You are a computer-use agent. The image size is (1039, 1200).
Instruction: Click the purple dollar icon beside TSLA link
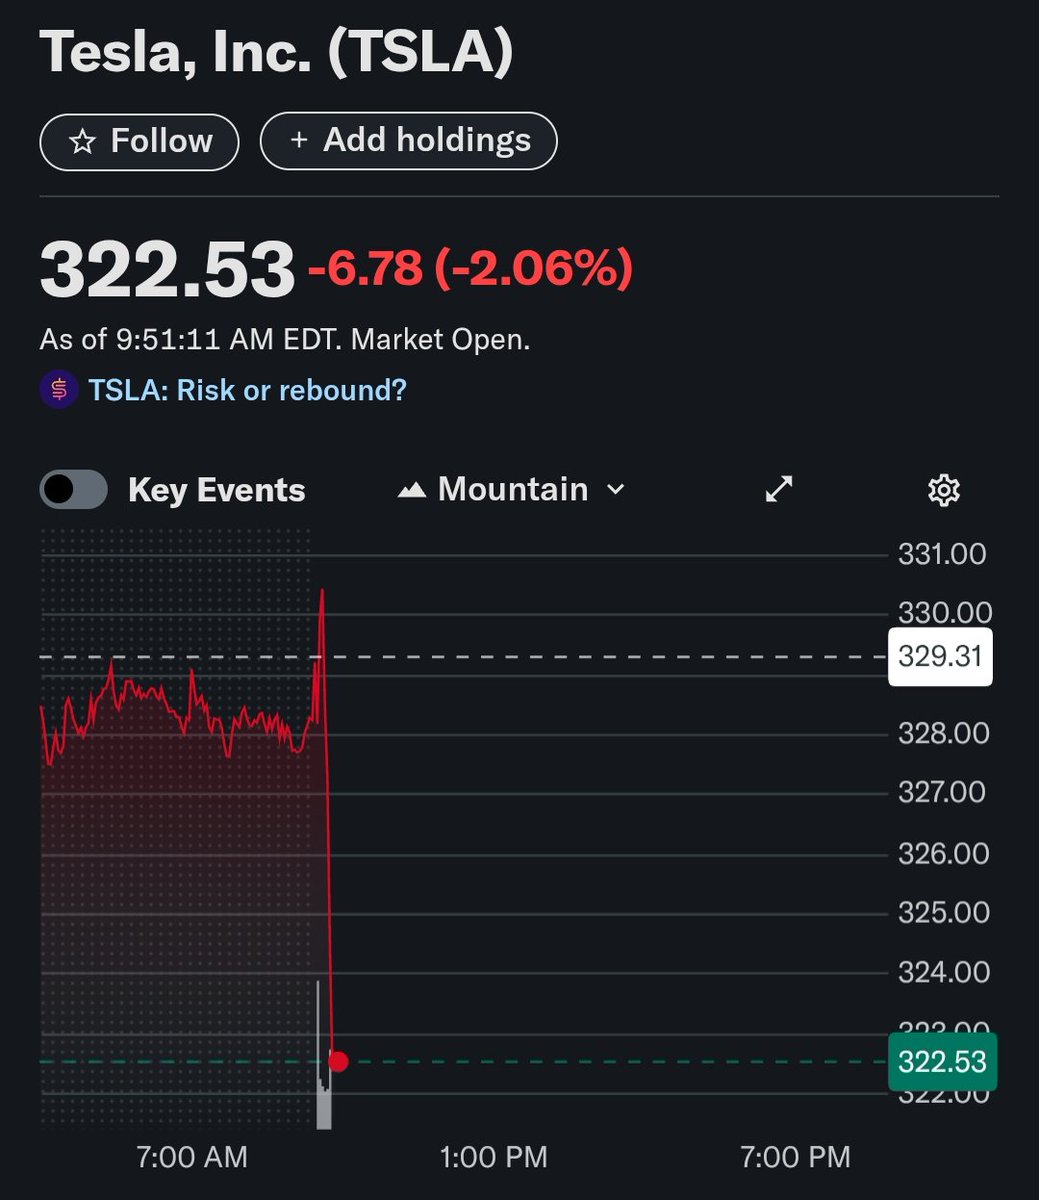coord(59,390)
